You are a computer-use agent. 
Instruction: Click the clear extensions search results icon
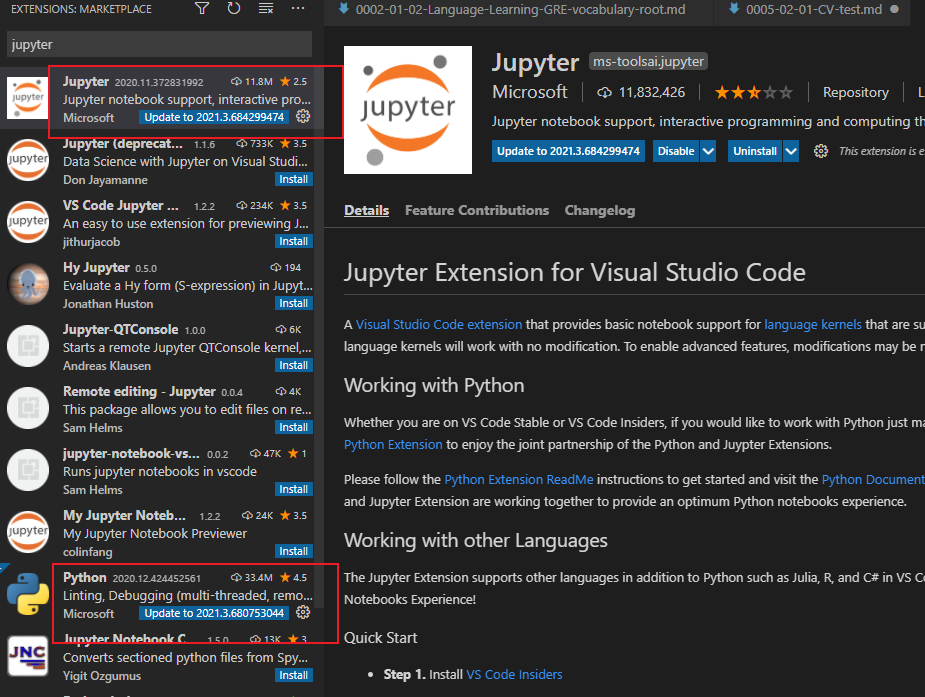(266, 8)
